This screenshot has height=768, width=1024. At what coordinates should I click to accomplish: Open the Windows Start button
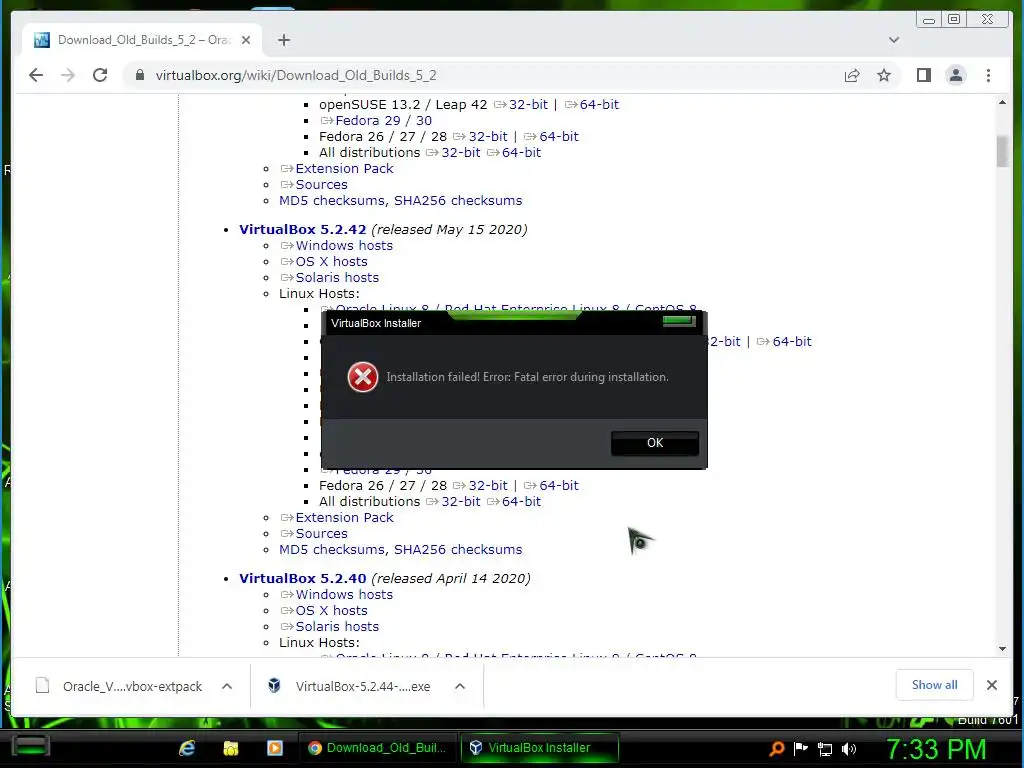tap(30, 746)
